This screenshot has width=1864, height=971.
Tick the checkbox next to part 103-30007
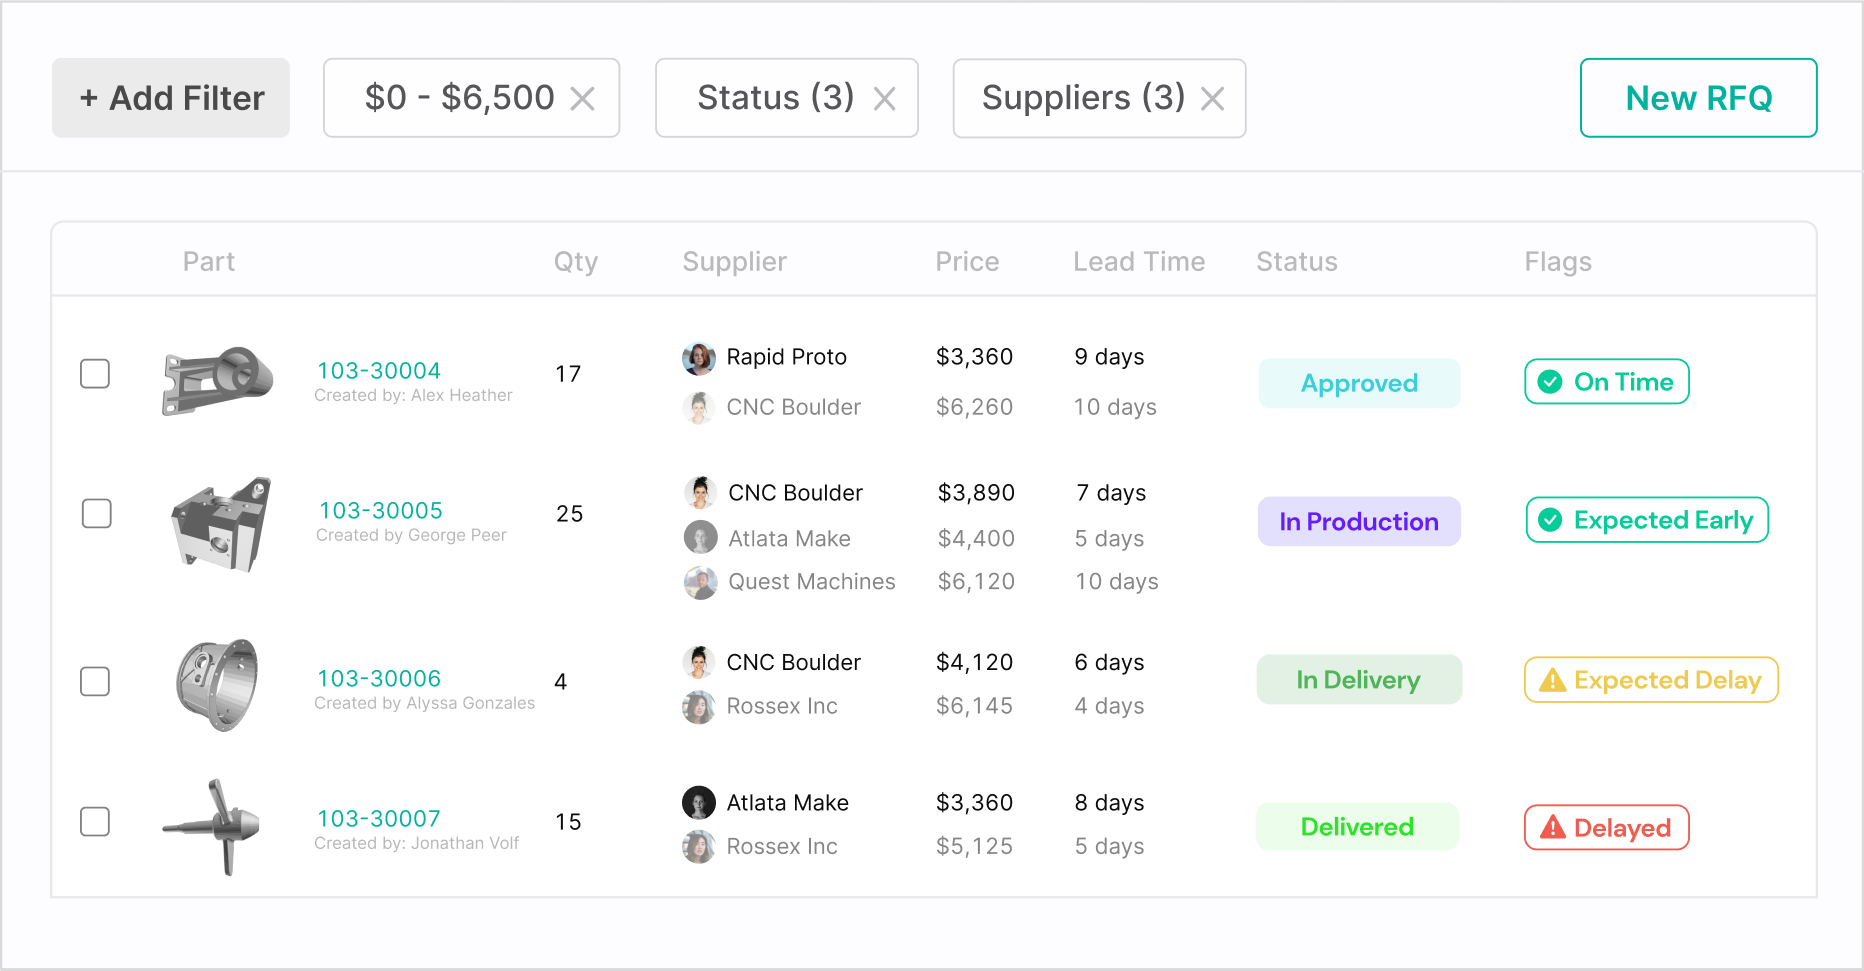(95, 821)
